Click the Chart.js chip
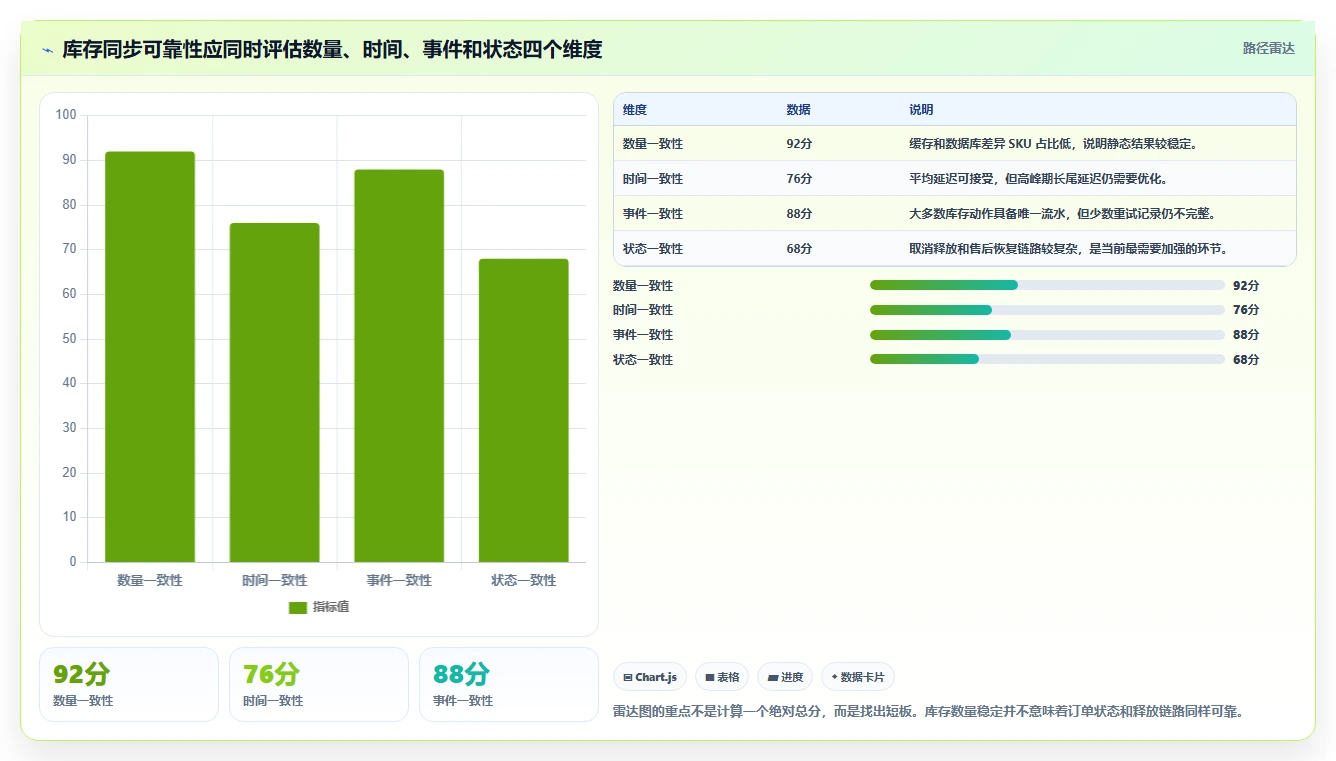This screenshot has width=1336, height=761. [x=650, y=677]
